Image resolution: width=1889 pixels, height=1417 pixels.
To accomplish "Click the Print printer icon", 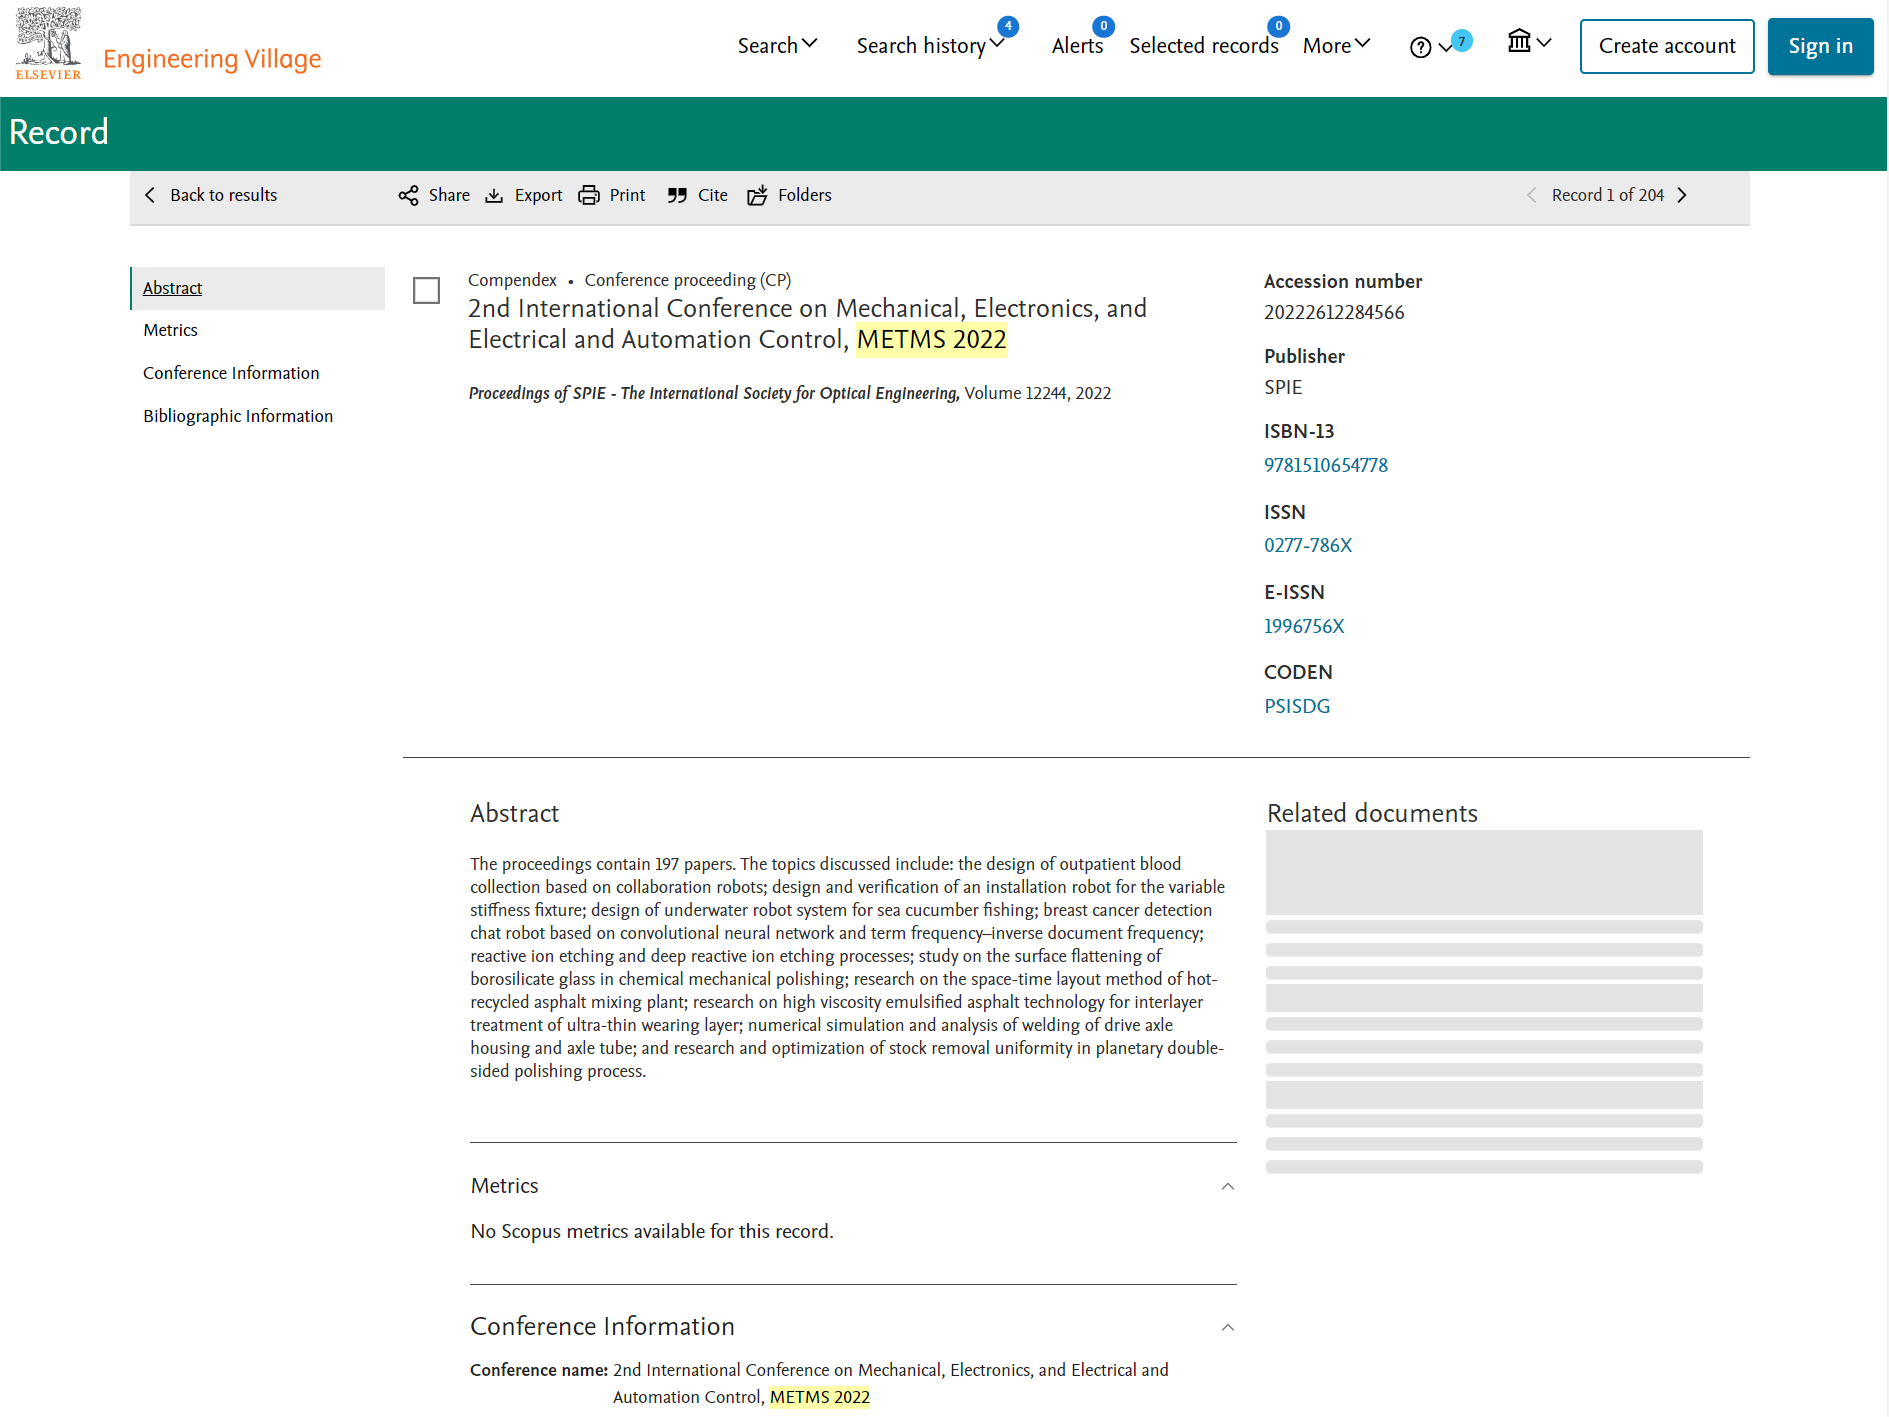I will coord(589,196).
